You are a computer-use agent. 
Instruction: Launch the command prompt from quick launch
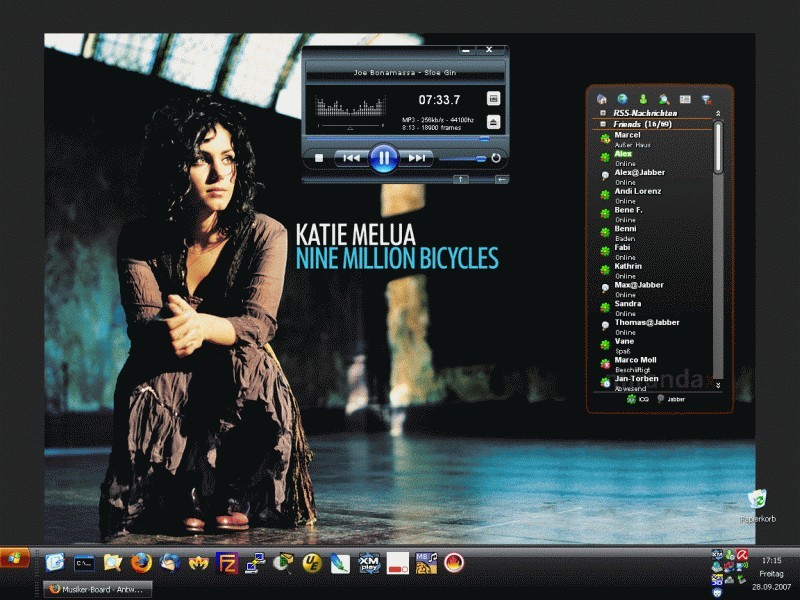84,563
